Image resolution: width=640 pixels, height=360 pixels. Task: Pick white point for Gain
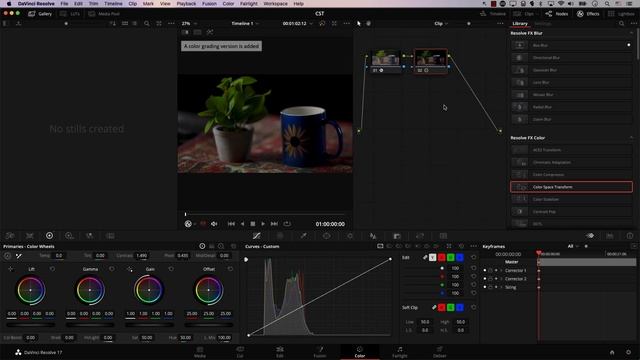[x=129, y=269]
